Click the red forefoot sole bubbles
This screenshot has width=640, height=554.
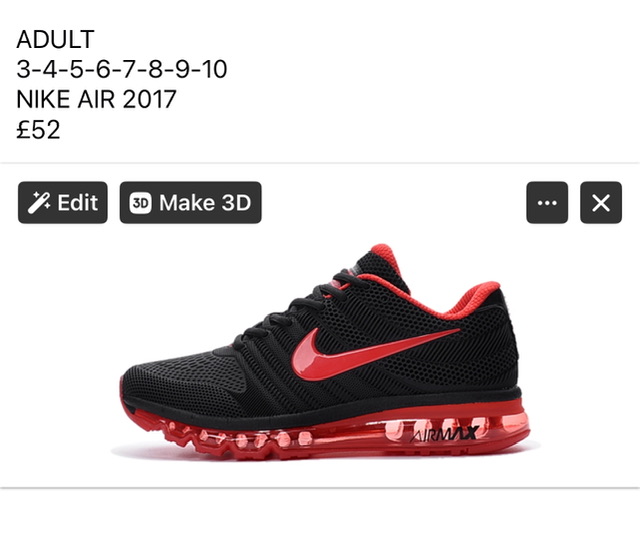(x=245, y=440)
